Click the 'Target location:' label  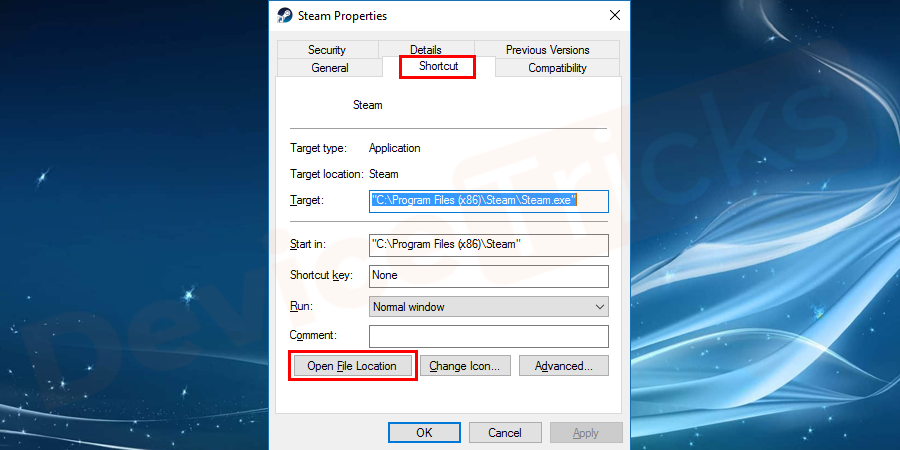point(327,174)
